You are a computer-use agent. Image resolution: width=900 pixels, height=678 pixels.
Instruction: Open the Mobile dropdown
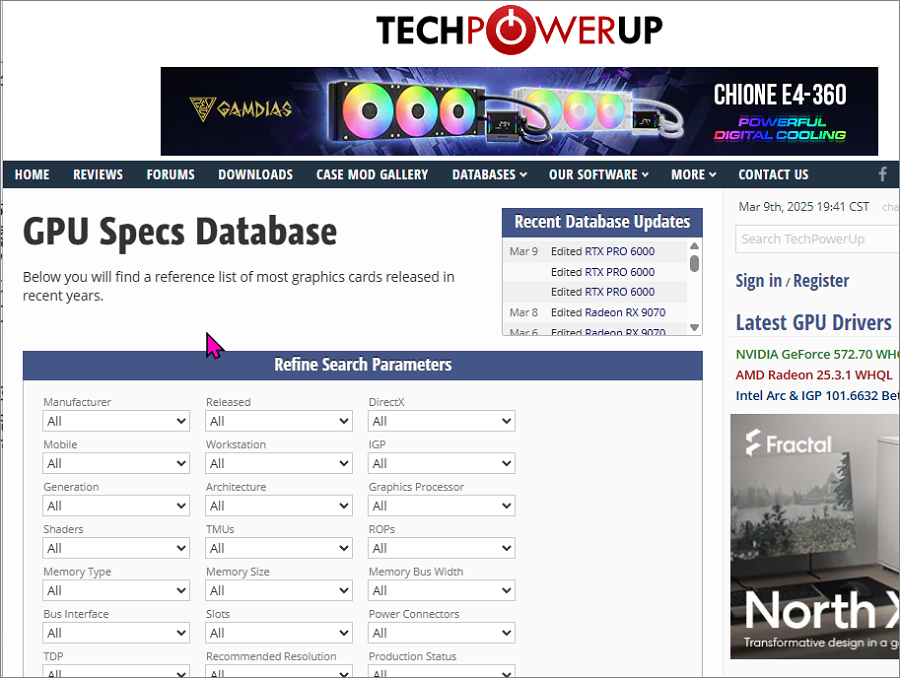[x=116, y=463]
